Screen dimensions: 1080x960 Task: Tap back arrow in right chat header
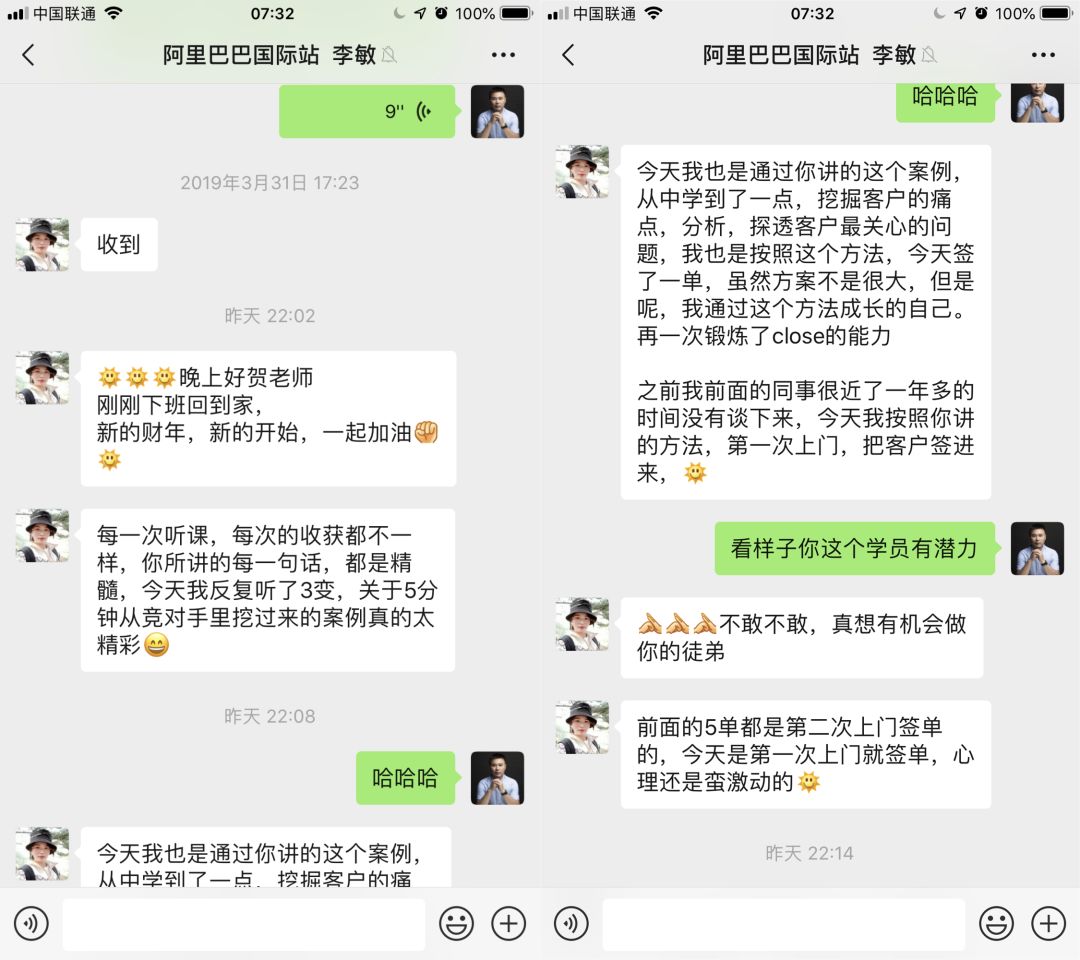pos(568,55)
